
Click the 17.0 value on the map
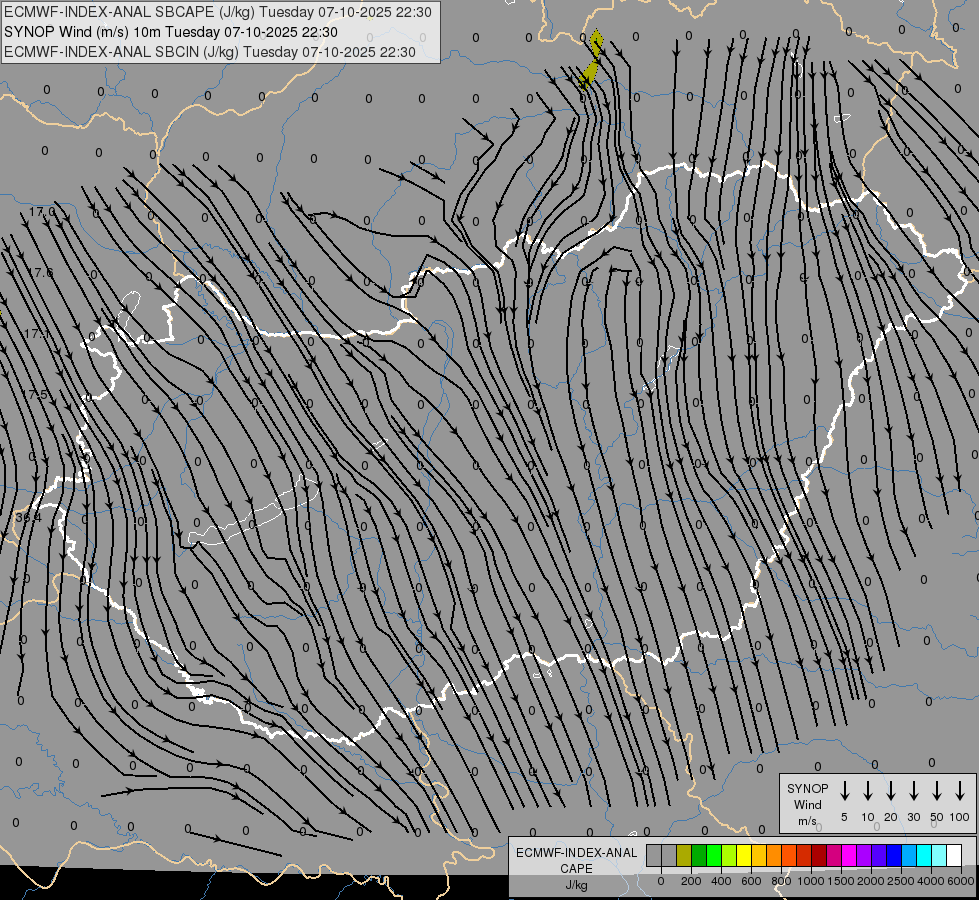(x=42, y=213)
